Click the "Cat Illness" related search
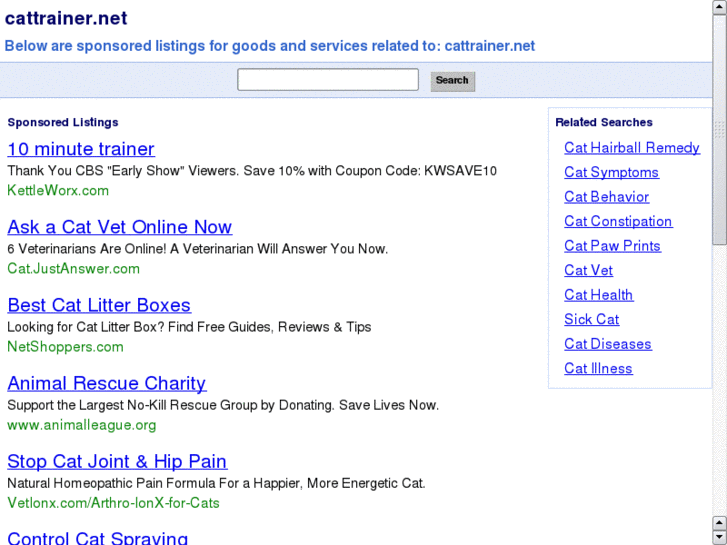 tap(598, 368)
